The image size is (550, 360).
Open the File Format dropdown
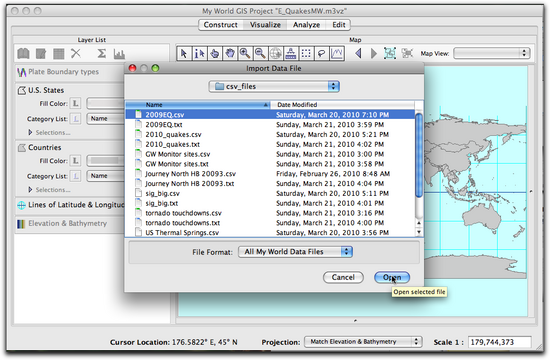[x=295, y=252]
